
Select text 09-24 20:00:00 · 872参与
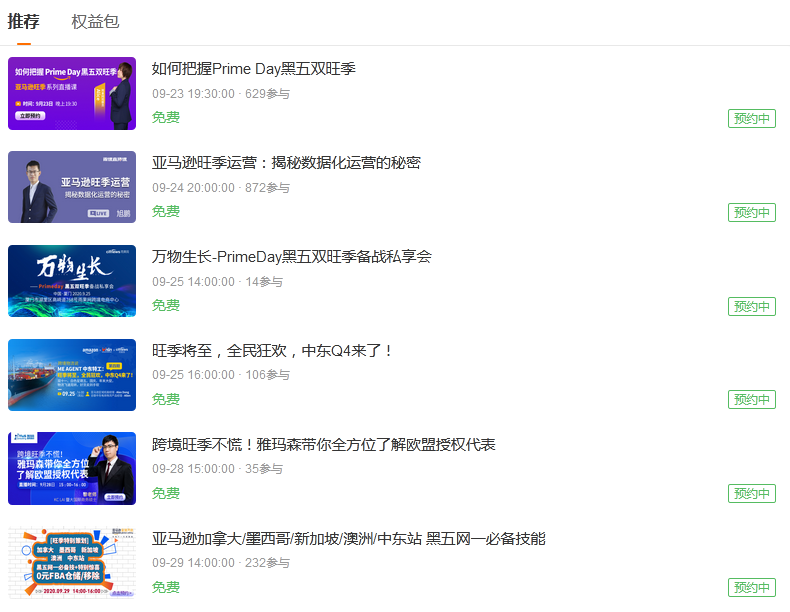click(221, 188)
